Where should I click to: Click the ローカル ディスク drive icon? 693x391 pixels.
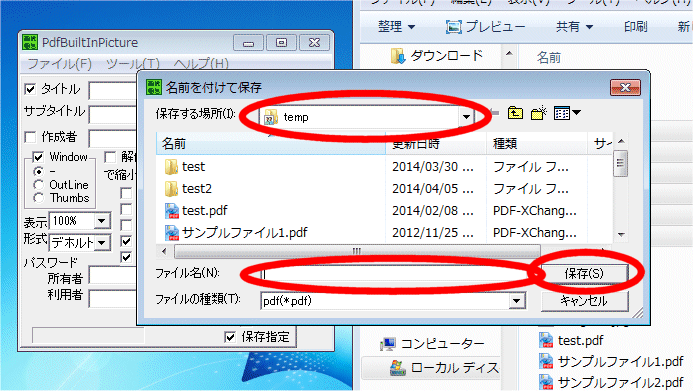click(398, 368)
